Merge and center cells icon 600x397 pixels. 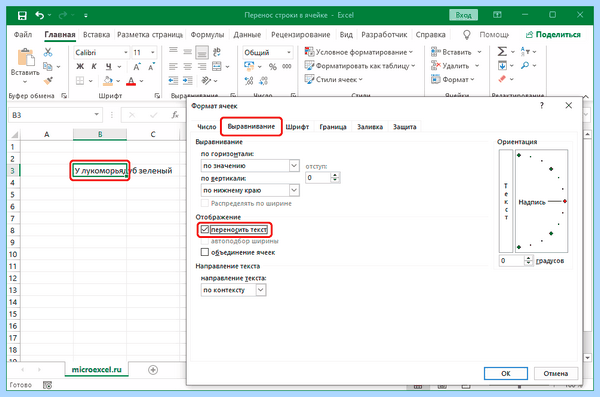coord(217,67)
